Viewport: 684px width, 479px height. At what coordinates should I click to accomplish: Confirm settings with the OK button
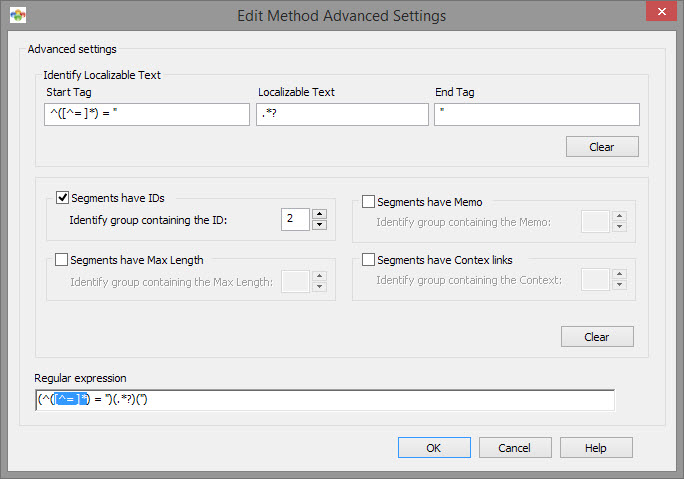point(434,448)
